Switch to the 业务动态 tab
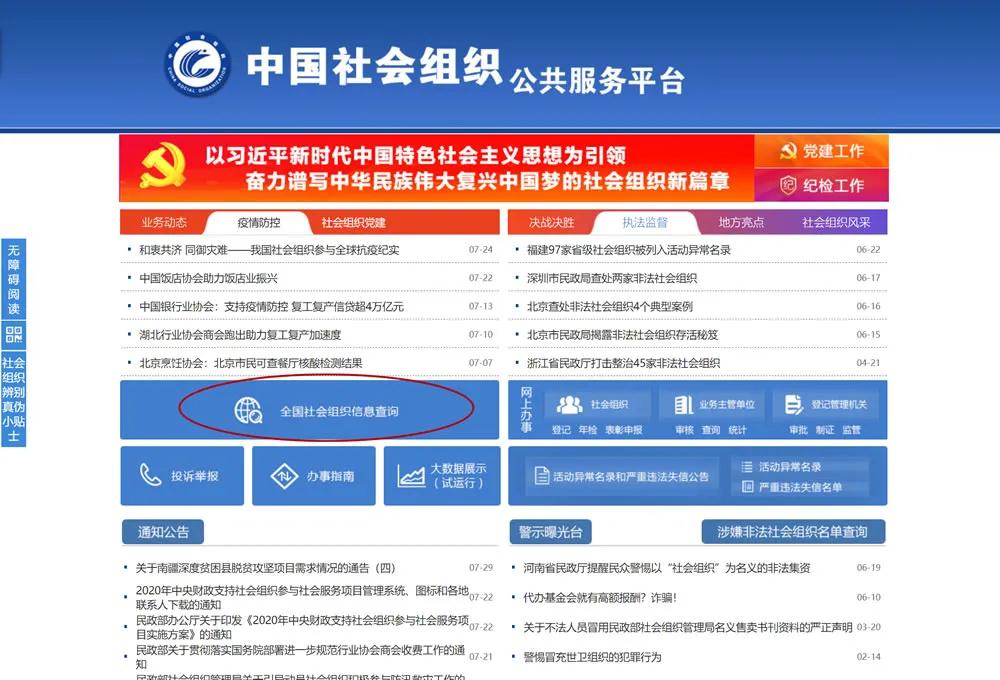This screenshot has height=680, width=1000. pyautogui.click(x=164, y=222)
